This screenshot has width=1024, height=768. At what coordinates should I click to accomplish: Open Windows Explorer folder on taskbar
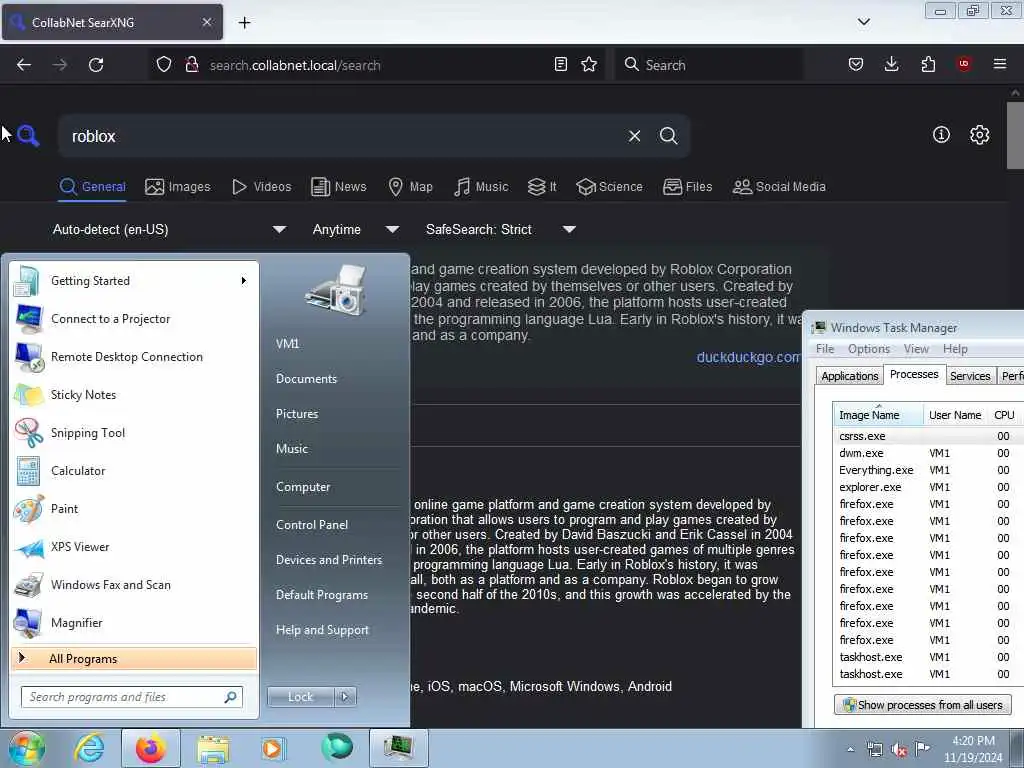coord(213,748)
